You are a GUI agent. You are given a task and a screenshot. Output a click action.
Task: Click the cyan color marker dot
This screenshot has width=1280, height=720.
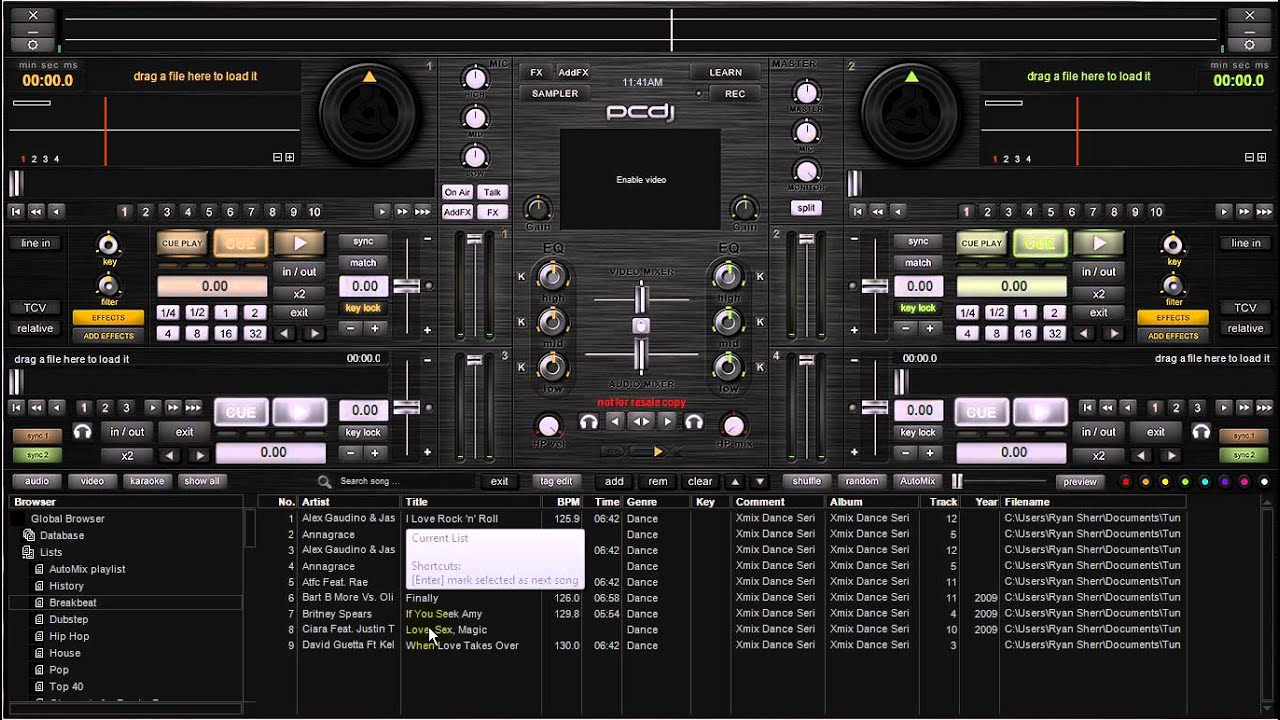(x=1204, y=482)
